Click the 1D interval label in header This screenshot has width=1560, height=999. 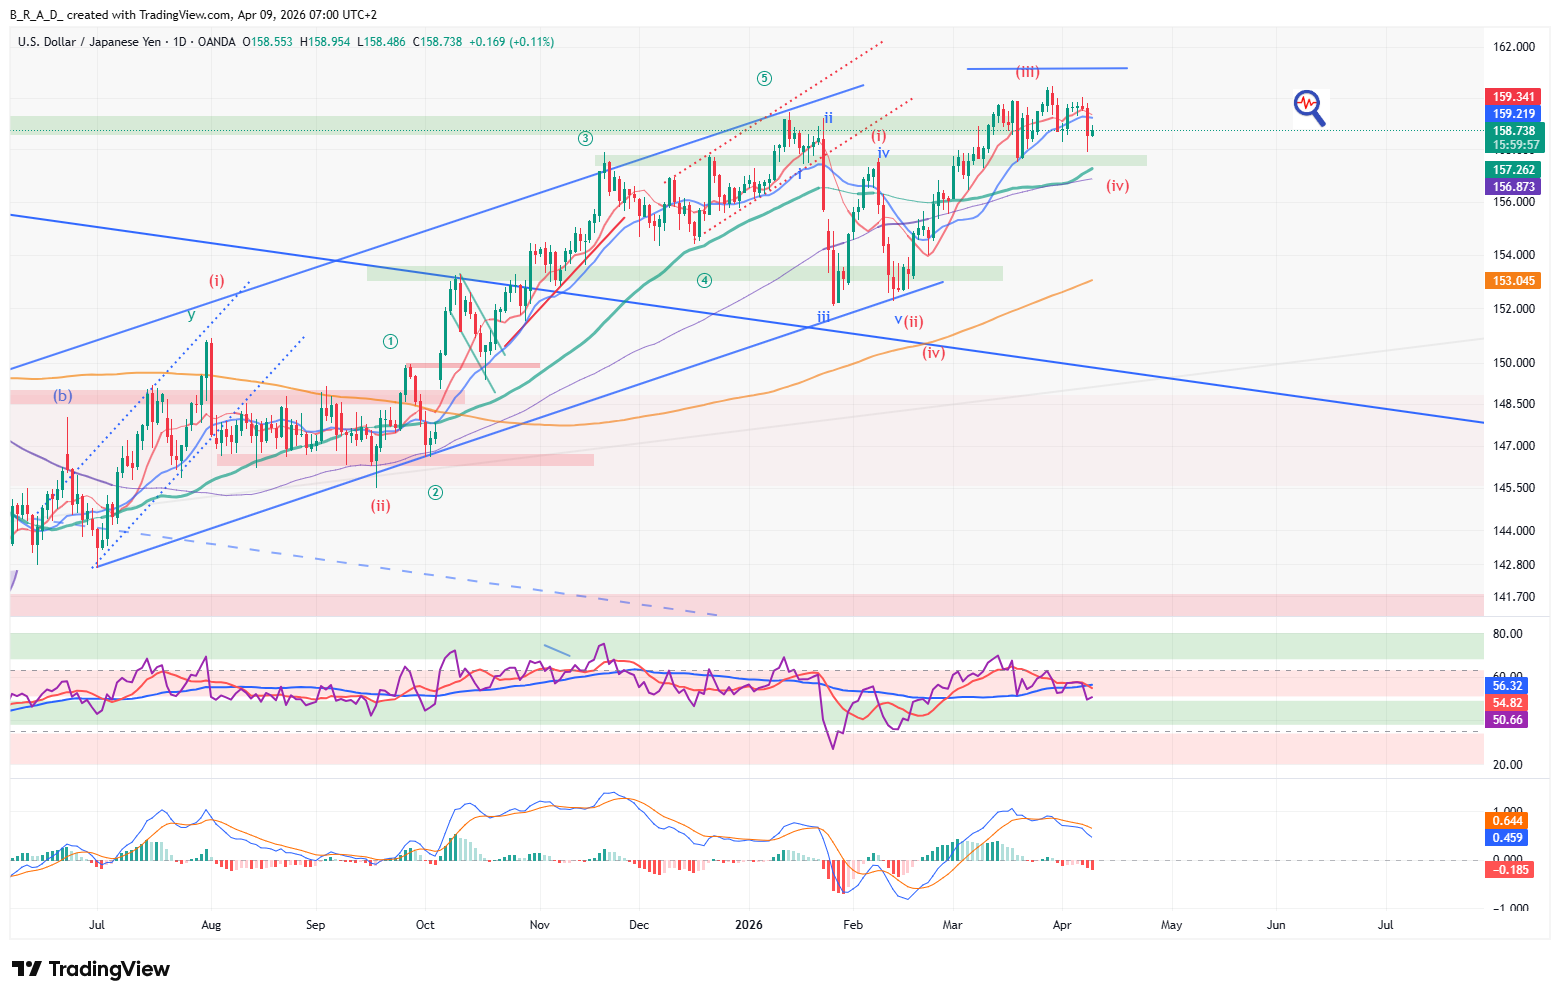[x=180, y=42]
